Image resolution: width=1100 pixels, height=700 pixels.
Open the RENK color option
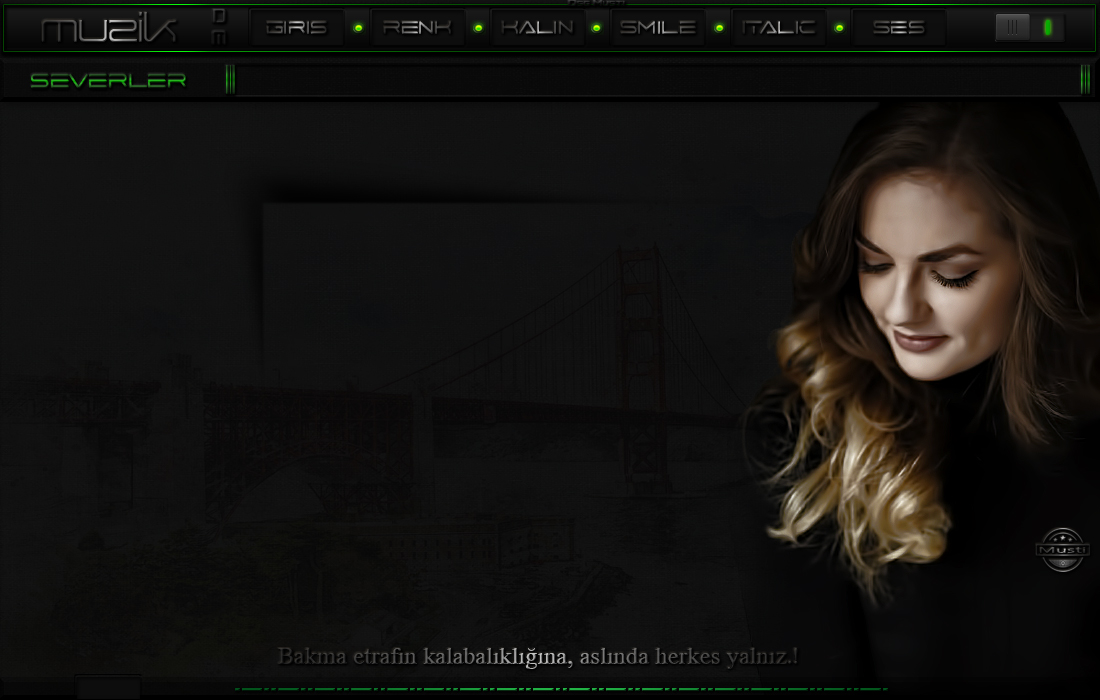click(x=417, y=27)
